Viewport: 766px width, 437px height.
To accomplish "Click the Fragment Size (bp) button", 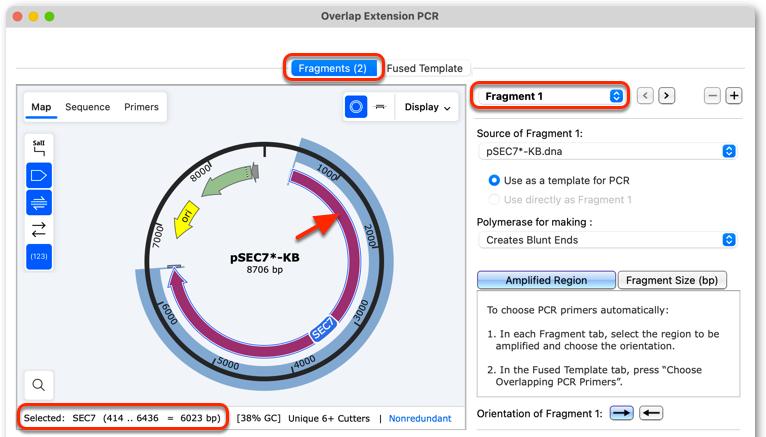I will (672, 280).
